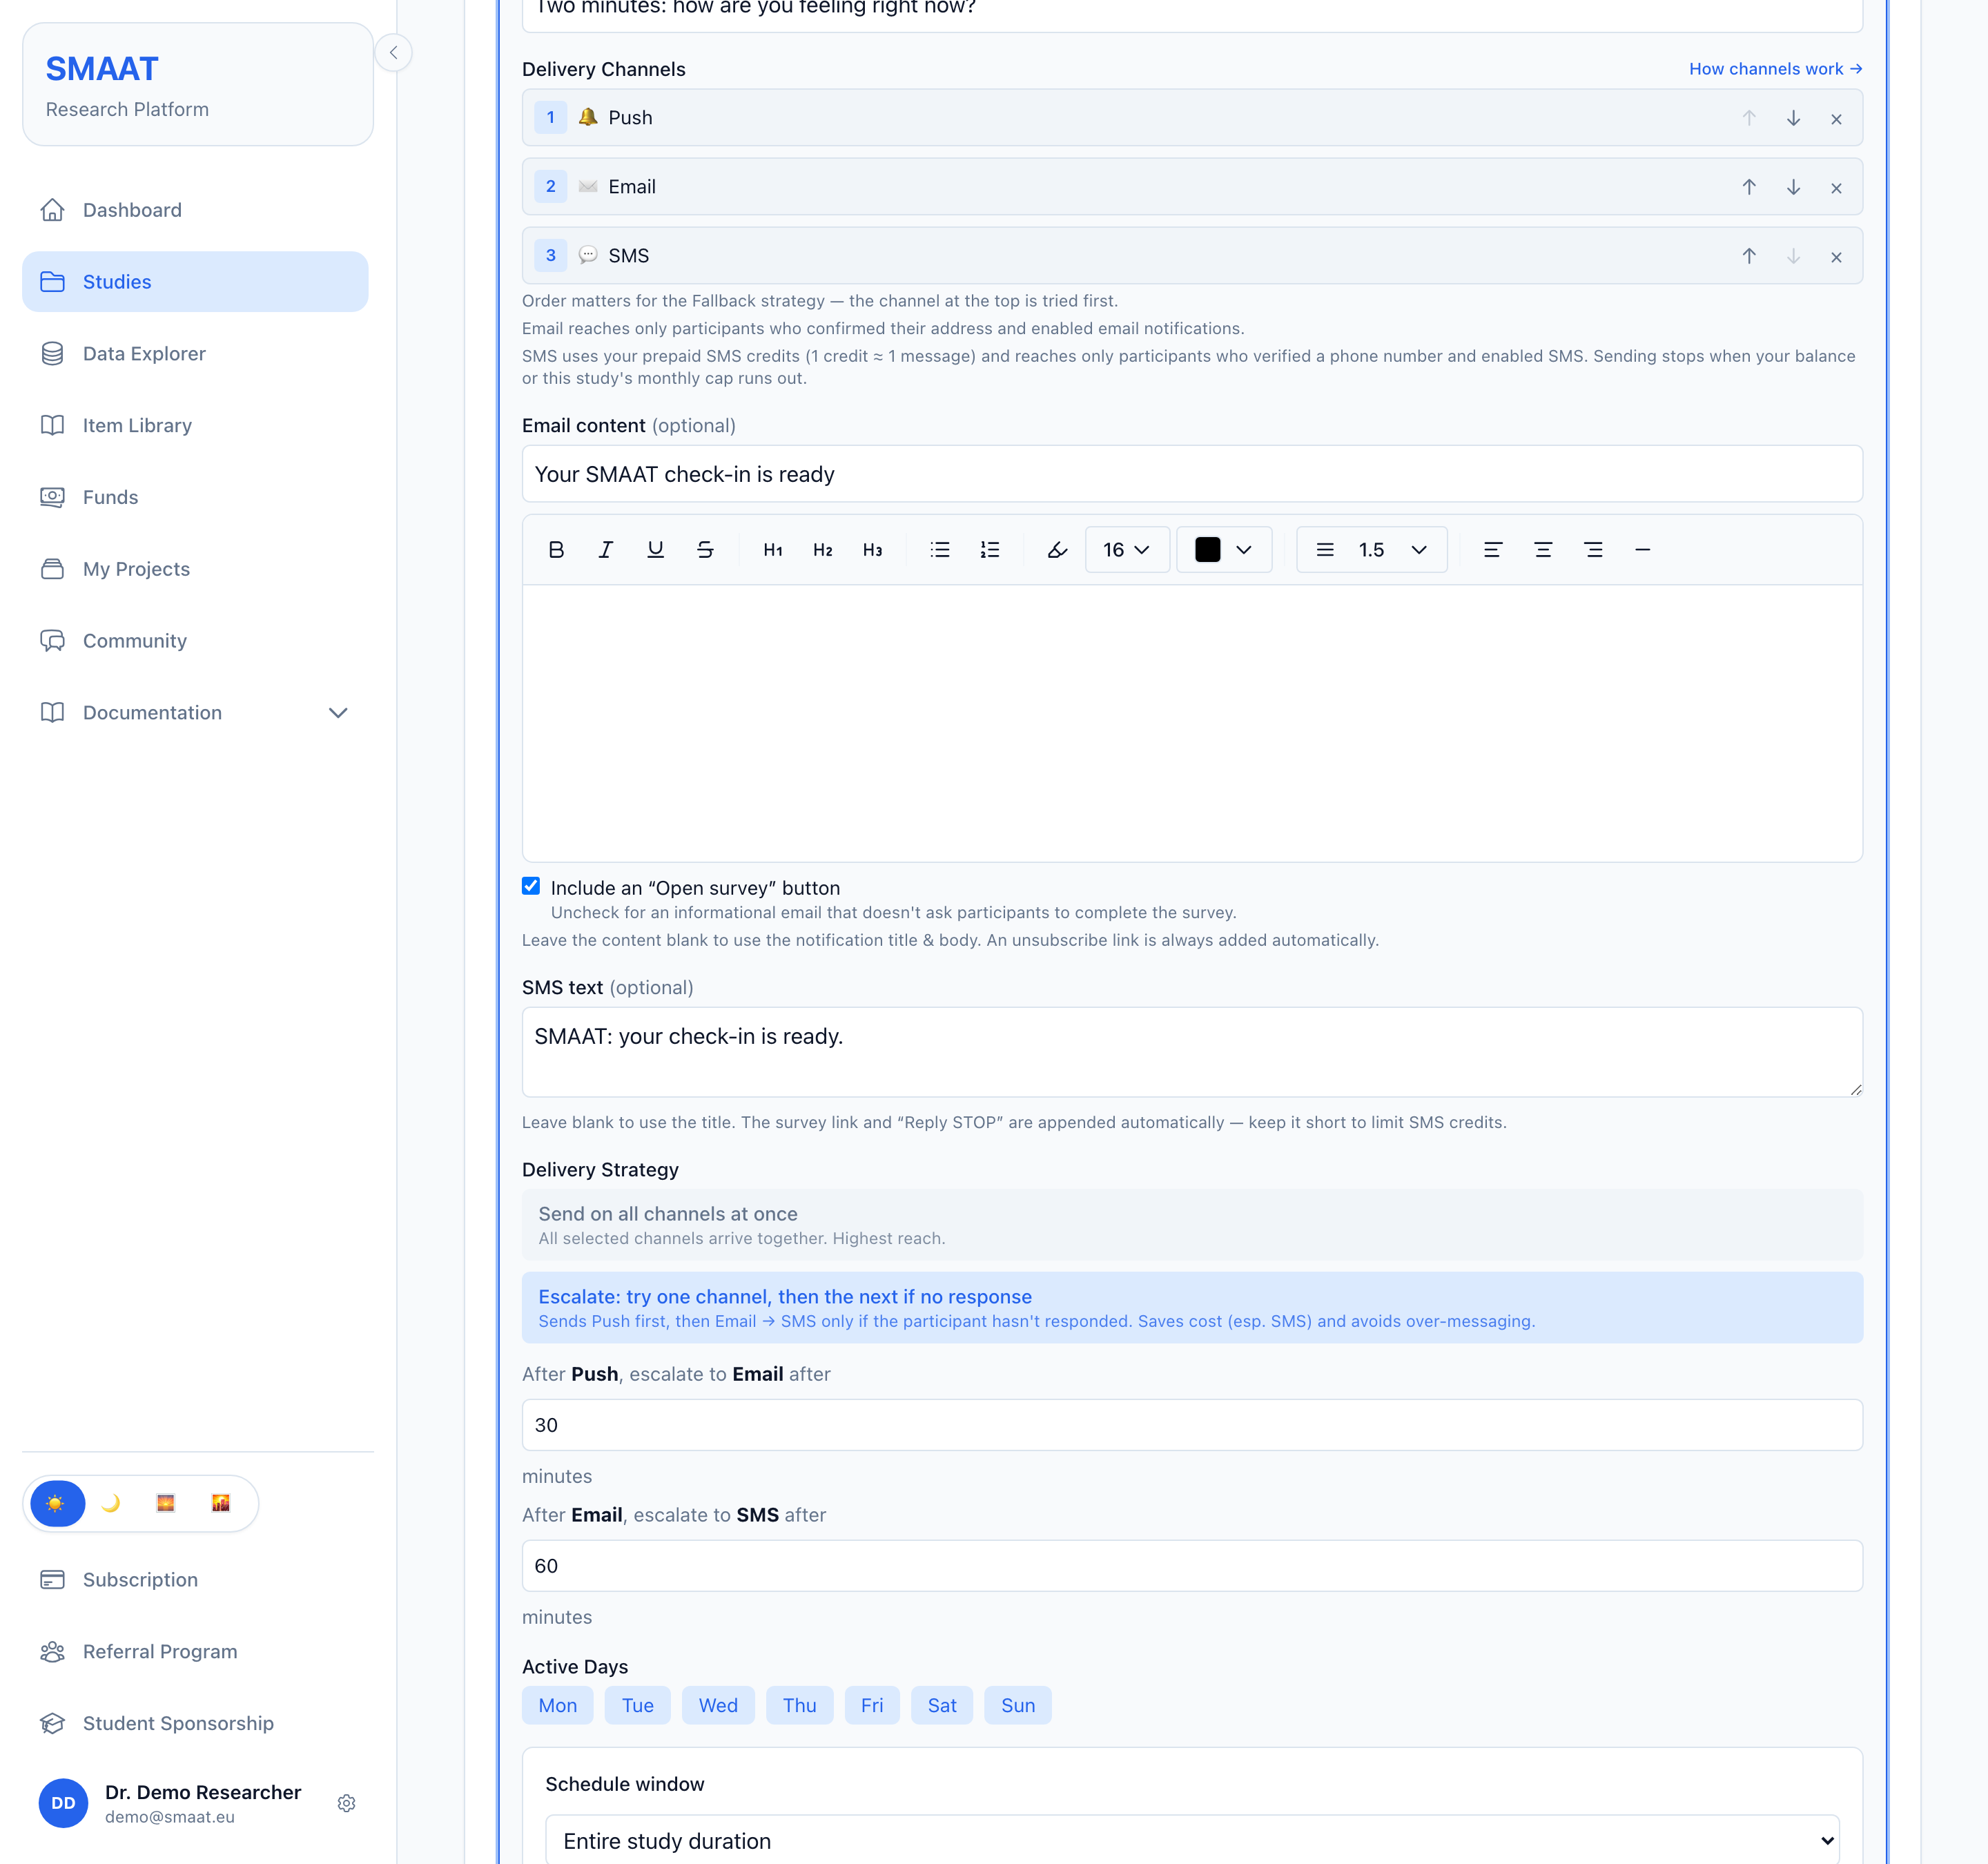Align text right
The width and height of the screenshot is (1988, 1864).
point(1593,550)
